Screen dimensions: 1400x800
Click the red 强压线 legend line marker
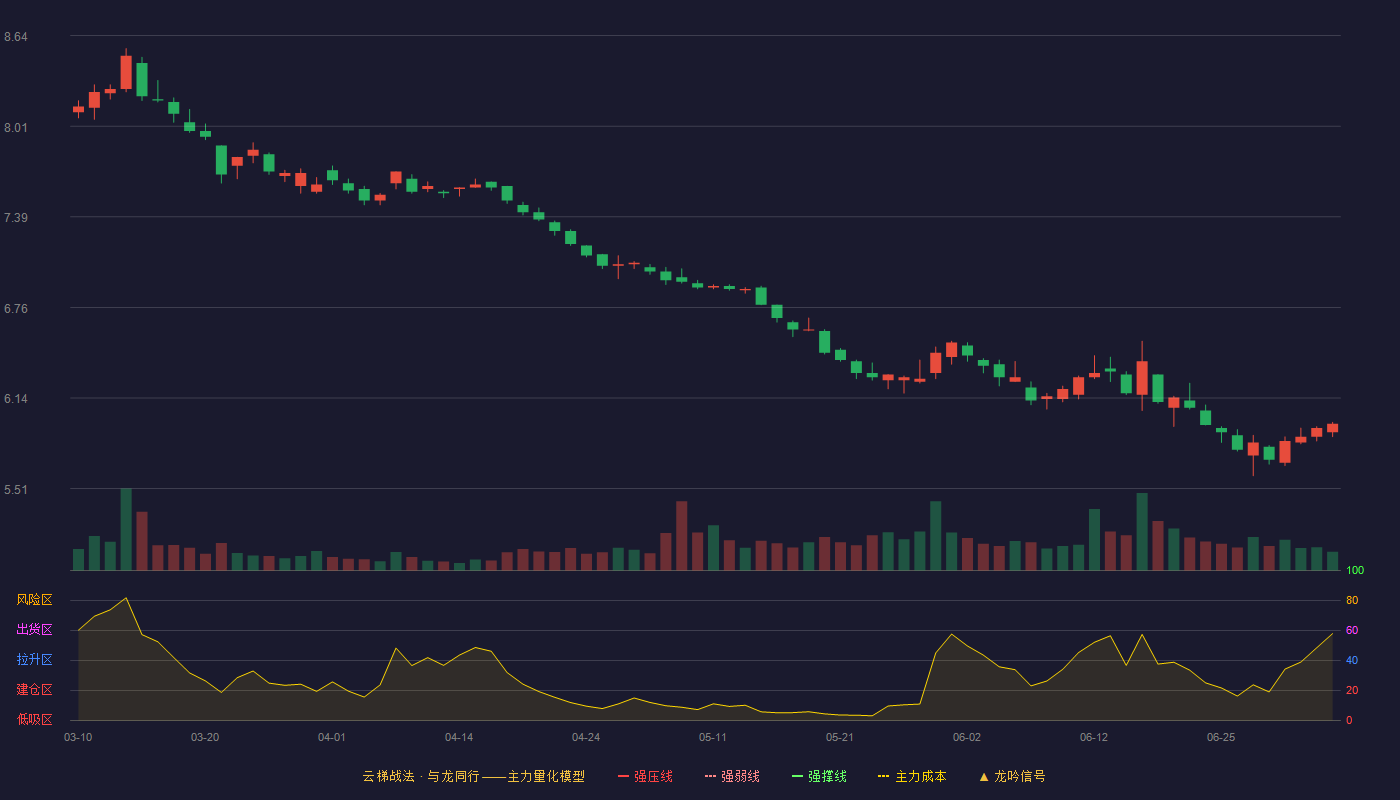click(623, 776)
